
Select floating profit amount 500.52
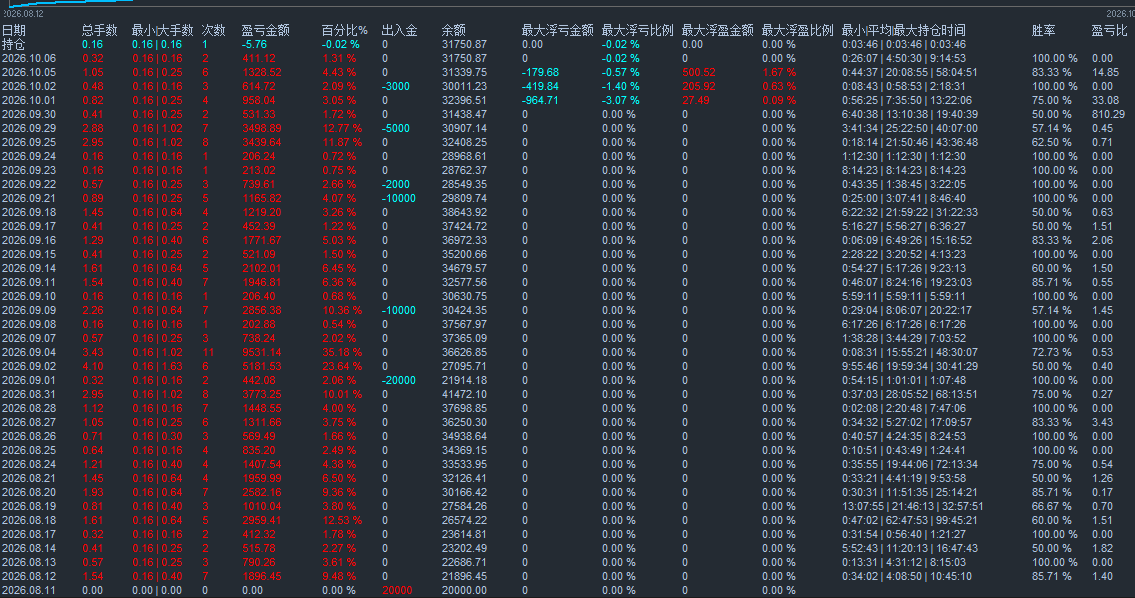(x=699, y=72)
